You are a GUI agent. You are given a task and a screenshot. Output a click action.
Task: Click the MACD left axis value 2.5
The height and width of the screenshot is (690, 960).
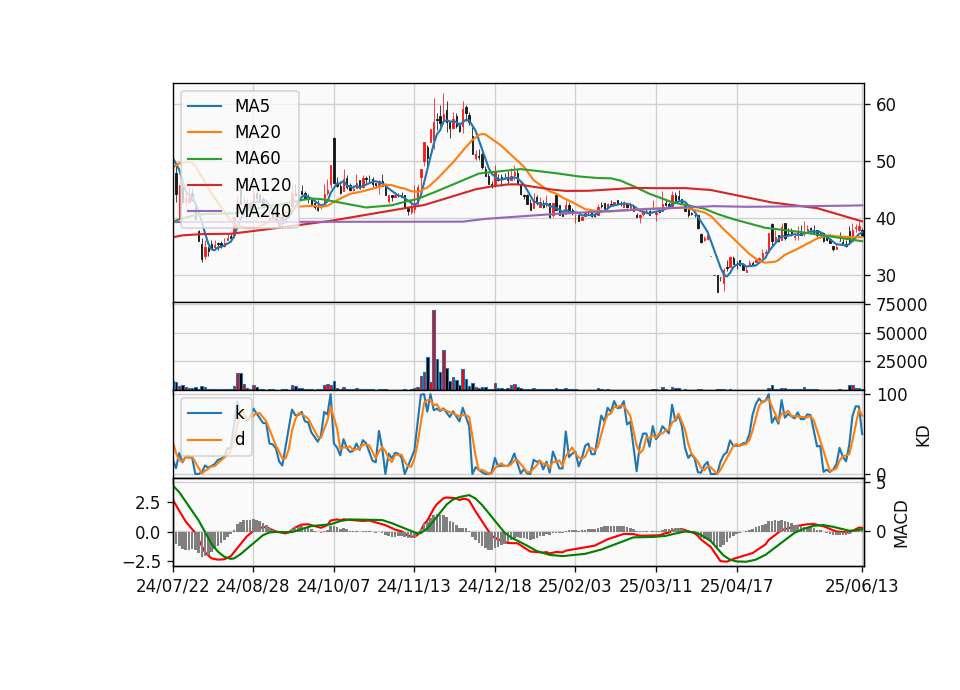click(148, 503)
